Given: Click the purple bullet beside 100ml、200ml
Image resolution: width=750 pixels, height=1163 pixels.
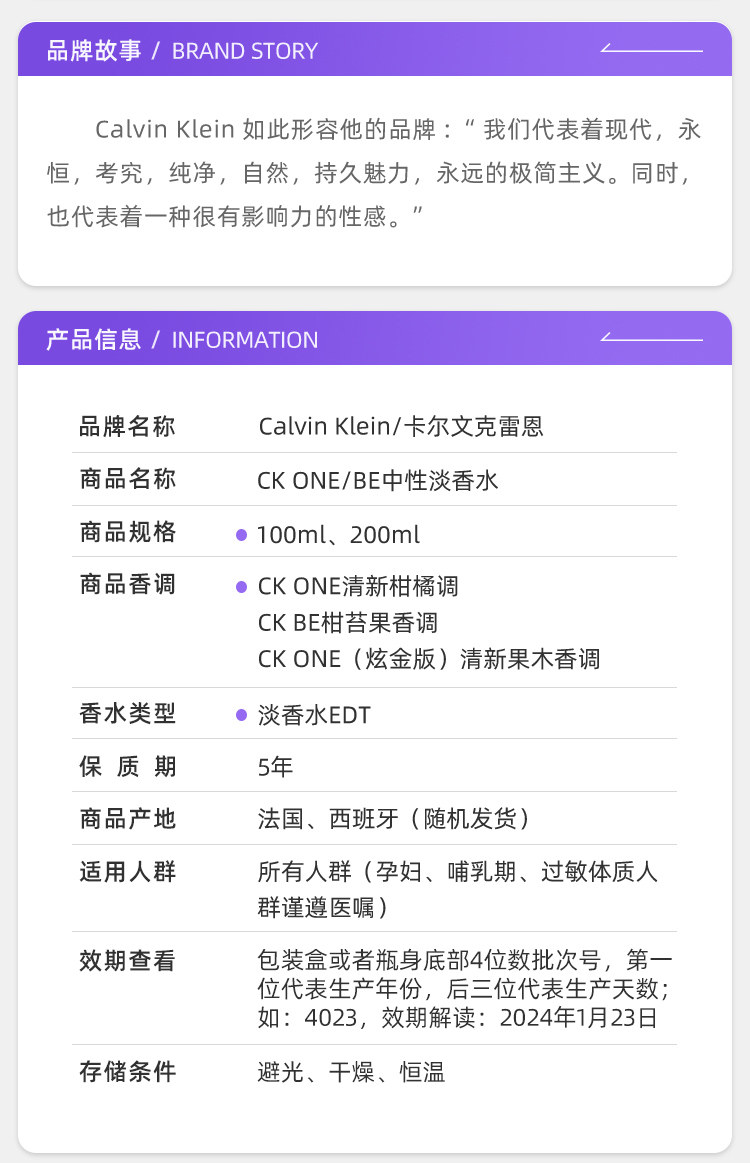Looking at the screenshot, I should pyautogui.click(x=241, y=535).
